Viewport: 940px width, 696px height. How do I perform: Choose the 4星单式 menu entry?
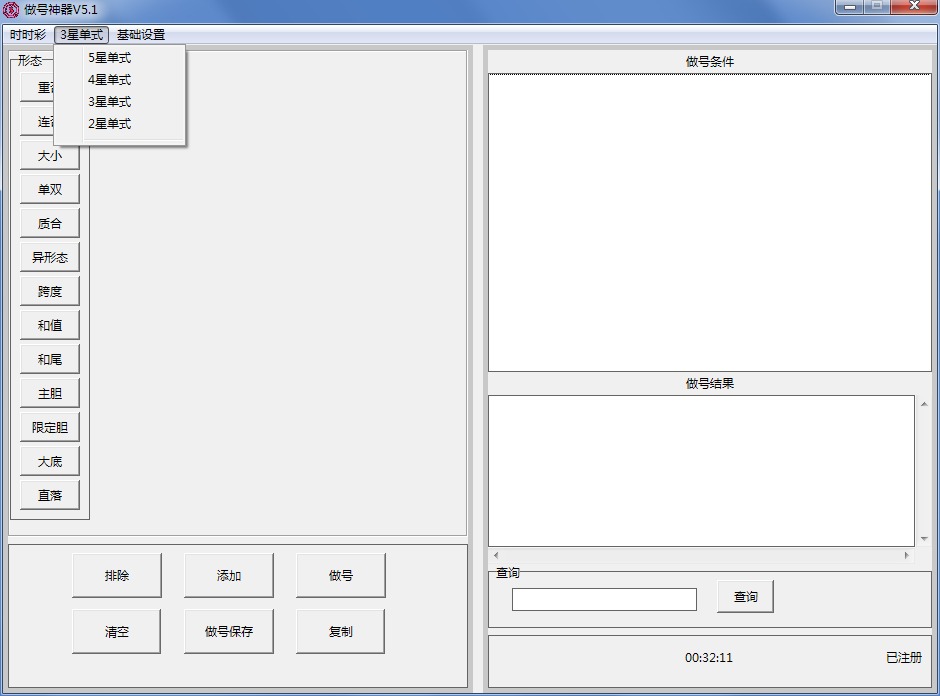pos(109,80)
